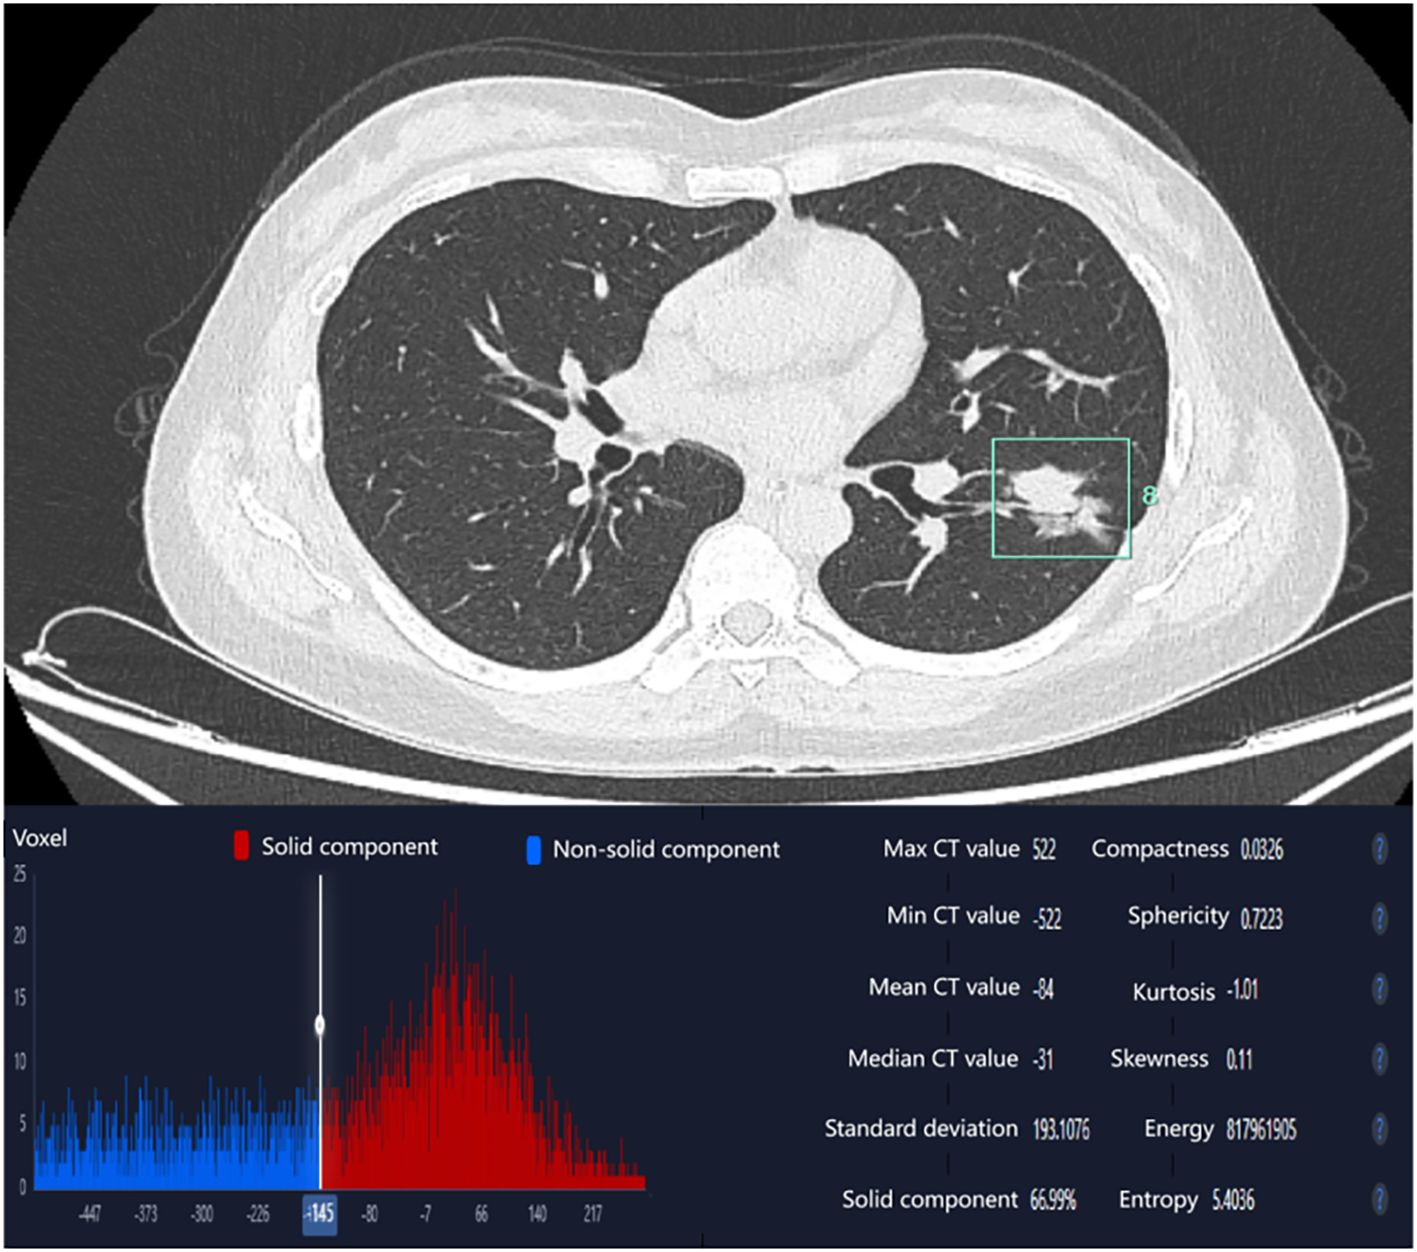Toggle the Solid component legend label
The width and height of the screenshot is (1417, 1252).
(349, 847)
